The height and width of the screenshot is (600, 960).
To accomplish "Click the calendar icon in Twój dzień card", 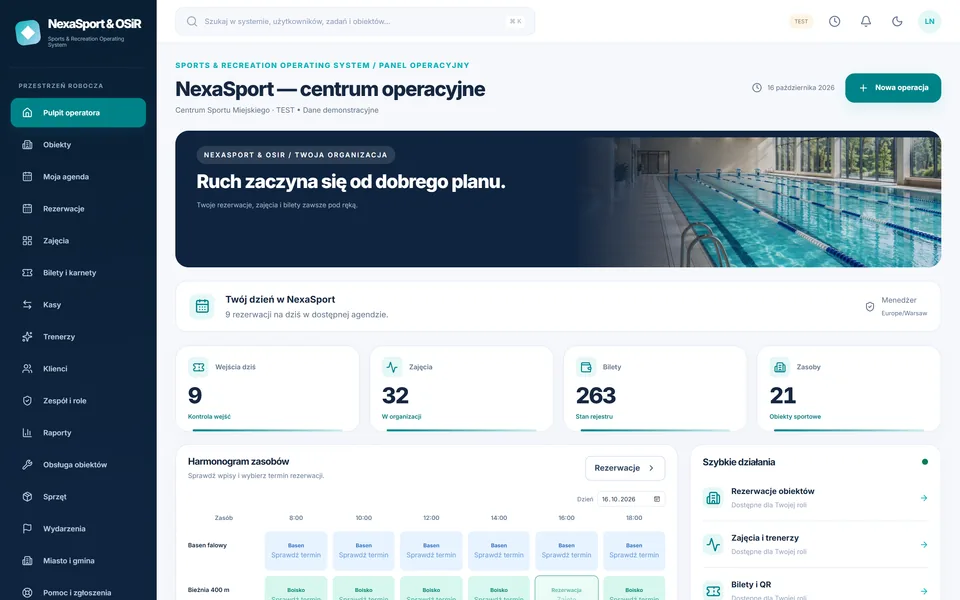I will (x=202, y=306).
